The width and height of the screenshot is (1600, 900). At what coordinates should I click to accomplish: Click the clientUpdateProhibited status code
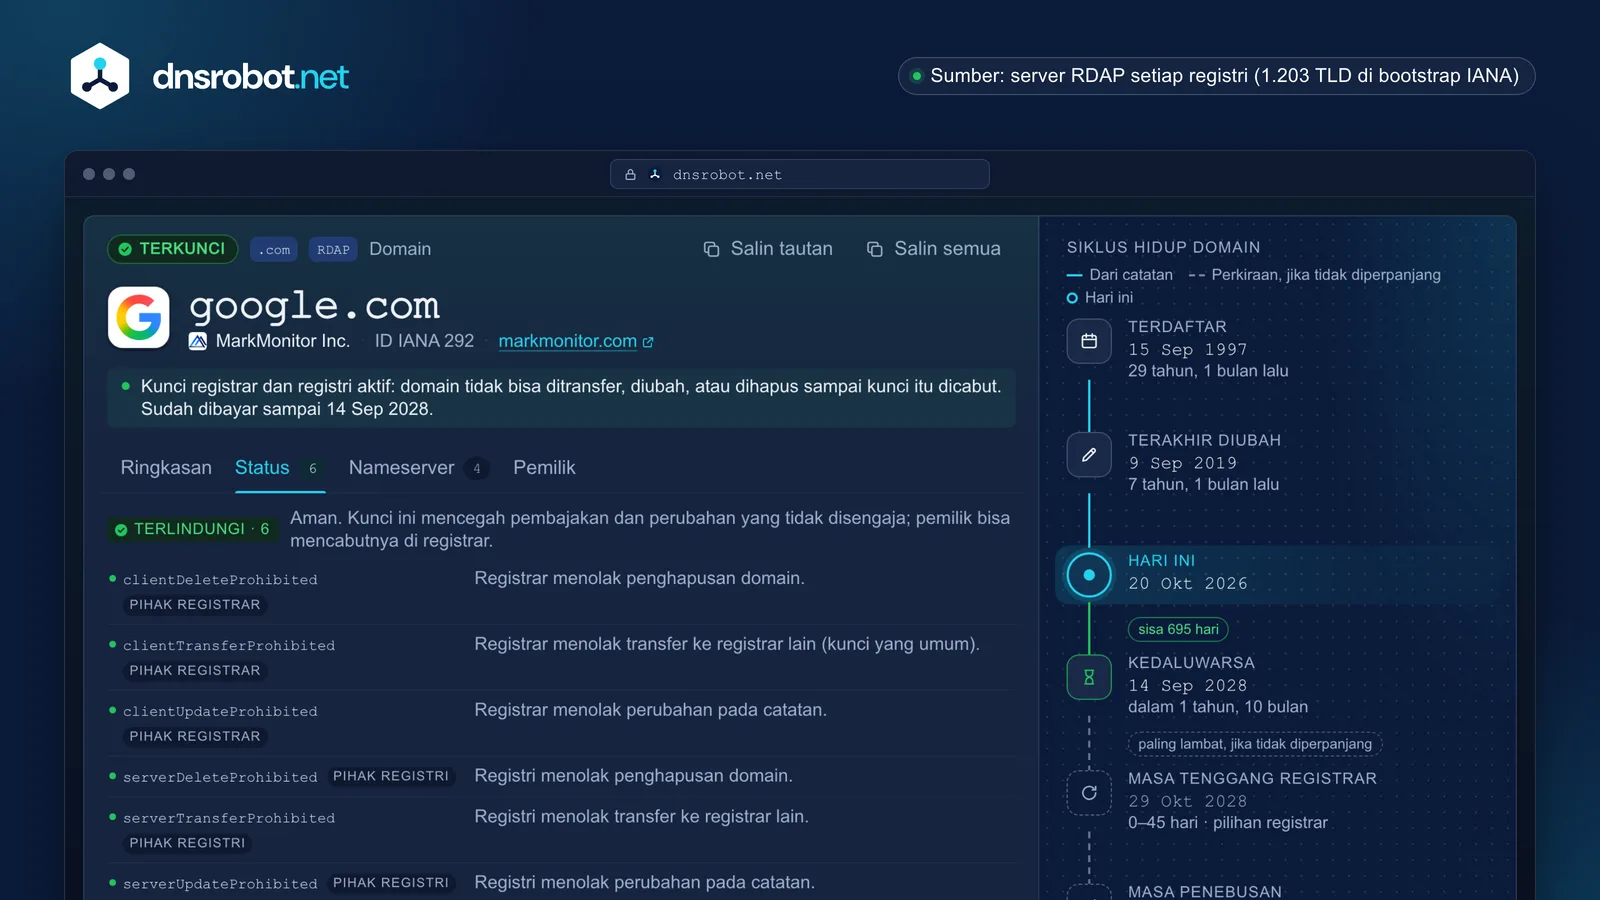tap(220, 712)
